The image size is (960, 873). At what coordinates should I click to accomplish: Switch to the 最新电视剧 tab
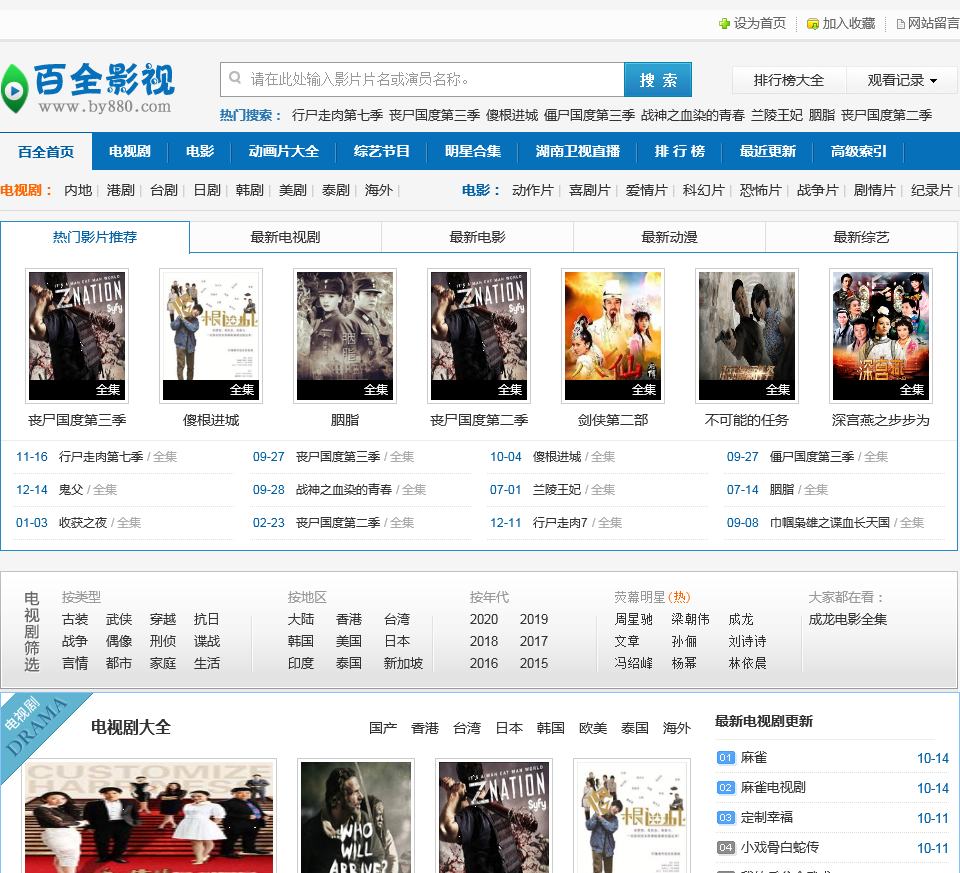[285, 237]
